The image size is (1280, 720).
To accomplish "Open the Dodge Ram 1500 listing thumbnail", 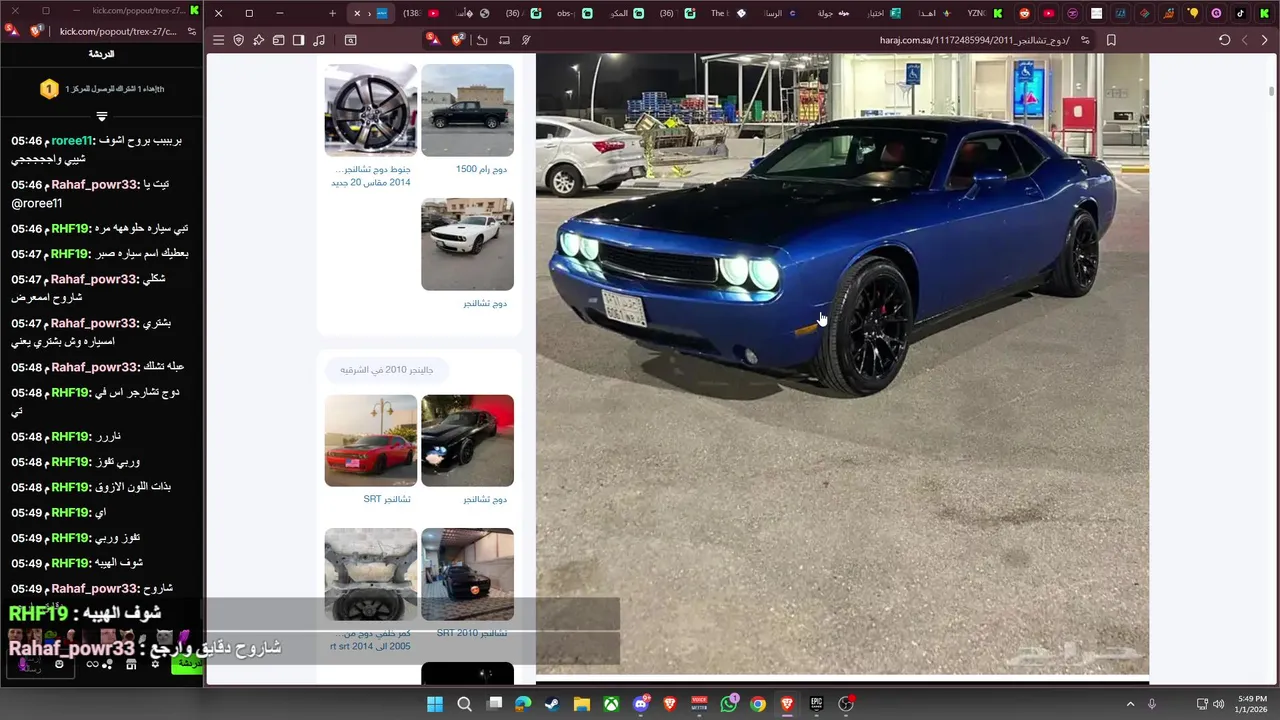I will [x=467, y=110].
